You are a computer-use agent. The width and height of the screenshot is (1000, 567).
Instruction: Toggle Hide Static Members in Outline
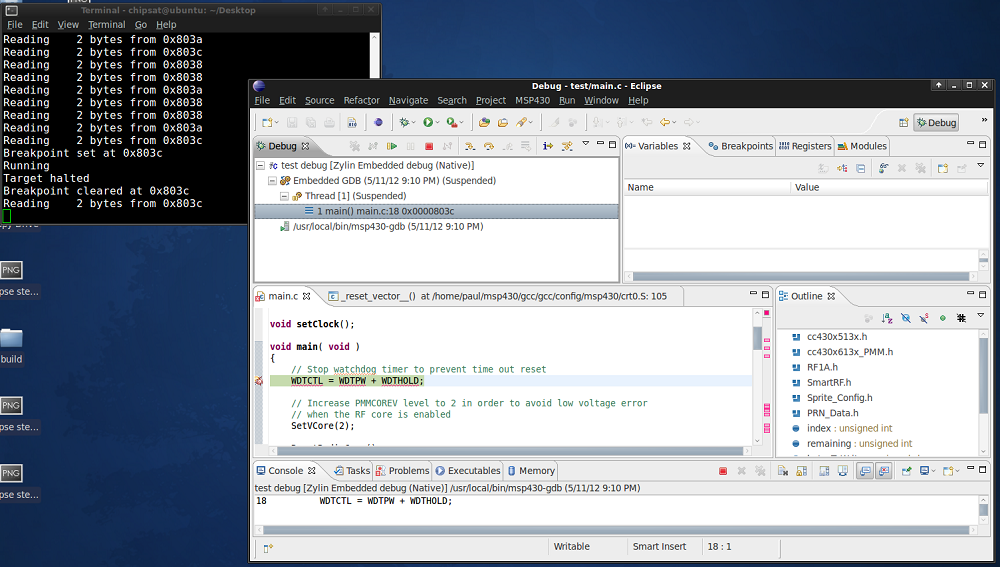point(924,318)
